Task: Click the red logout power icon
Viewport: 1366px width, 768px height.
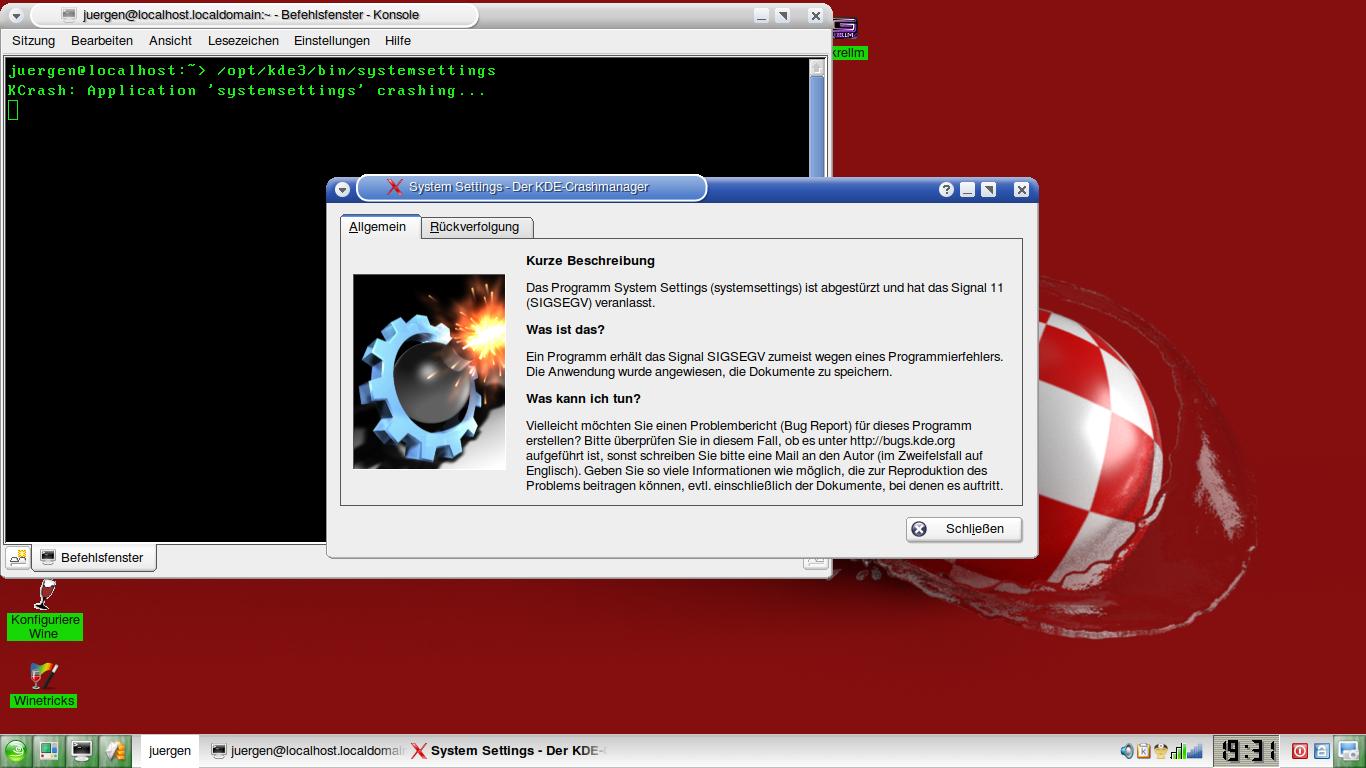Action: click(x=1300, y=751)
